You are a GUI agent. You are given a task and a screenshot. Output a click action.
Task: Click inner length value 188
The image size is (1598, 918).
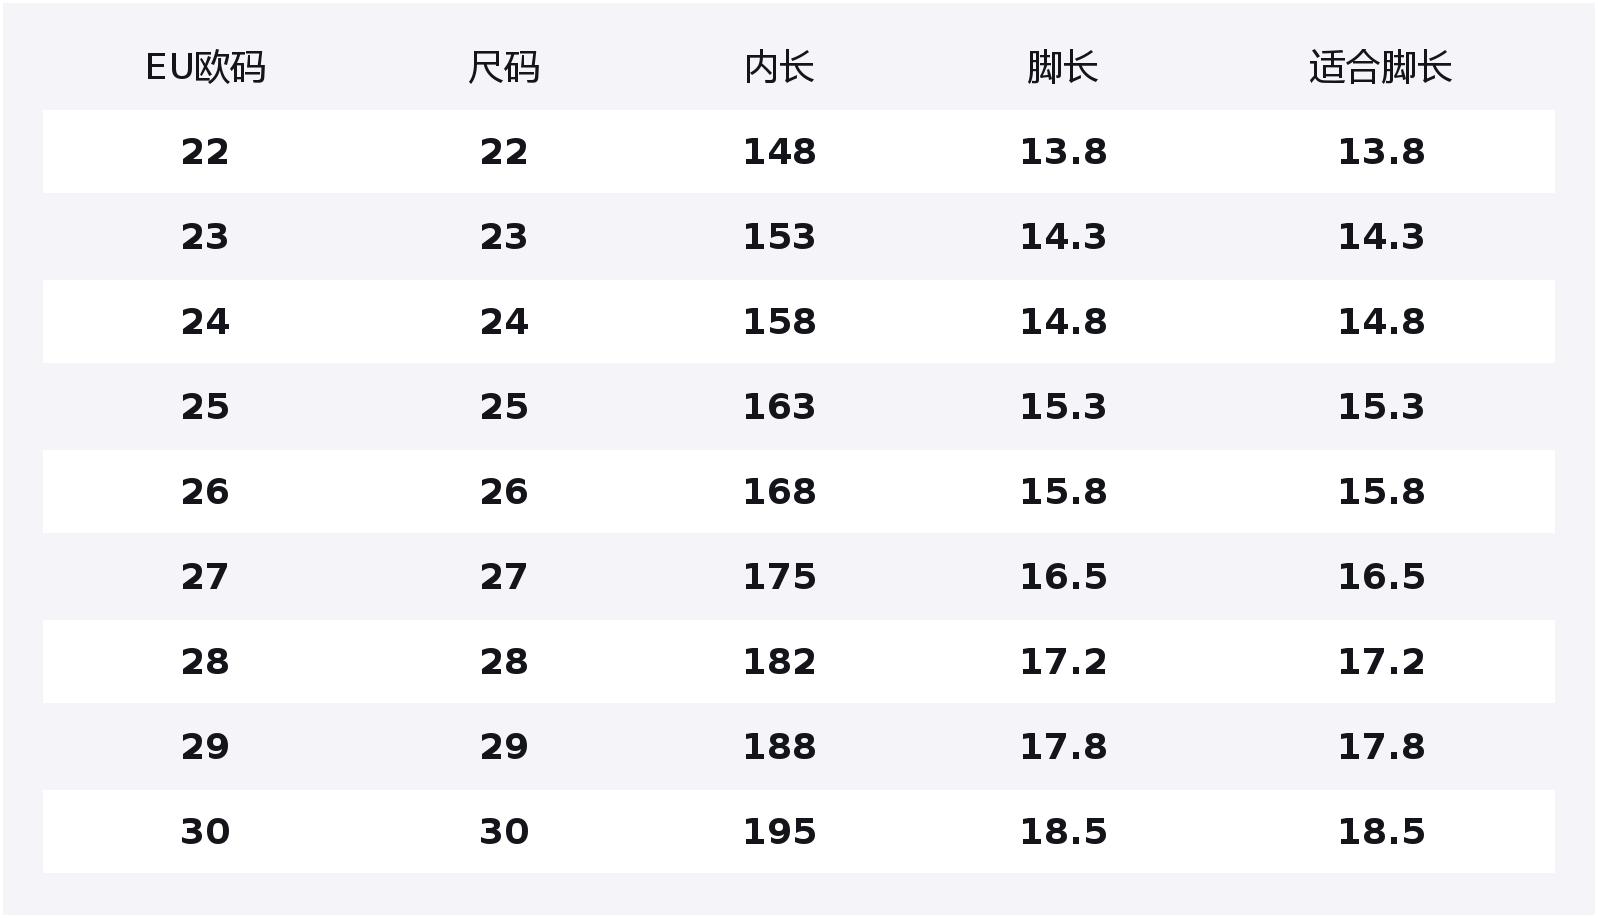click(x=779, y=747)
